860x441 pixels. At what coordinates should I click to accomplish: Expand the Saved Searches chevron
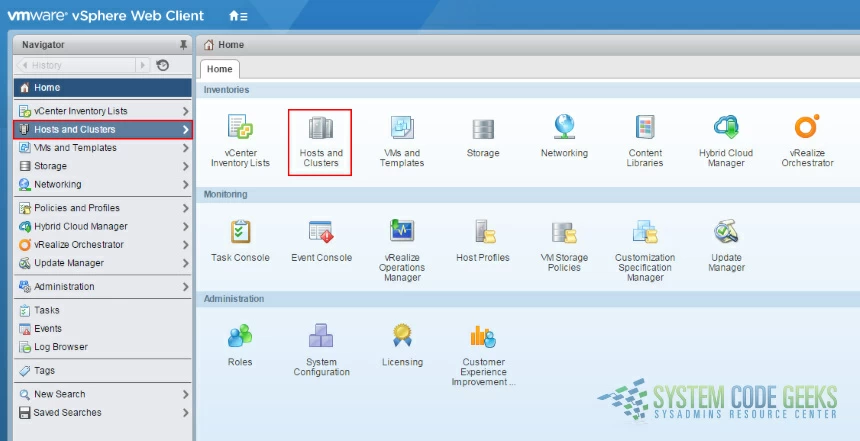[x=185, y=412]
